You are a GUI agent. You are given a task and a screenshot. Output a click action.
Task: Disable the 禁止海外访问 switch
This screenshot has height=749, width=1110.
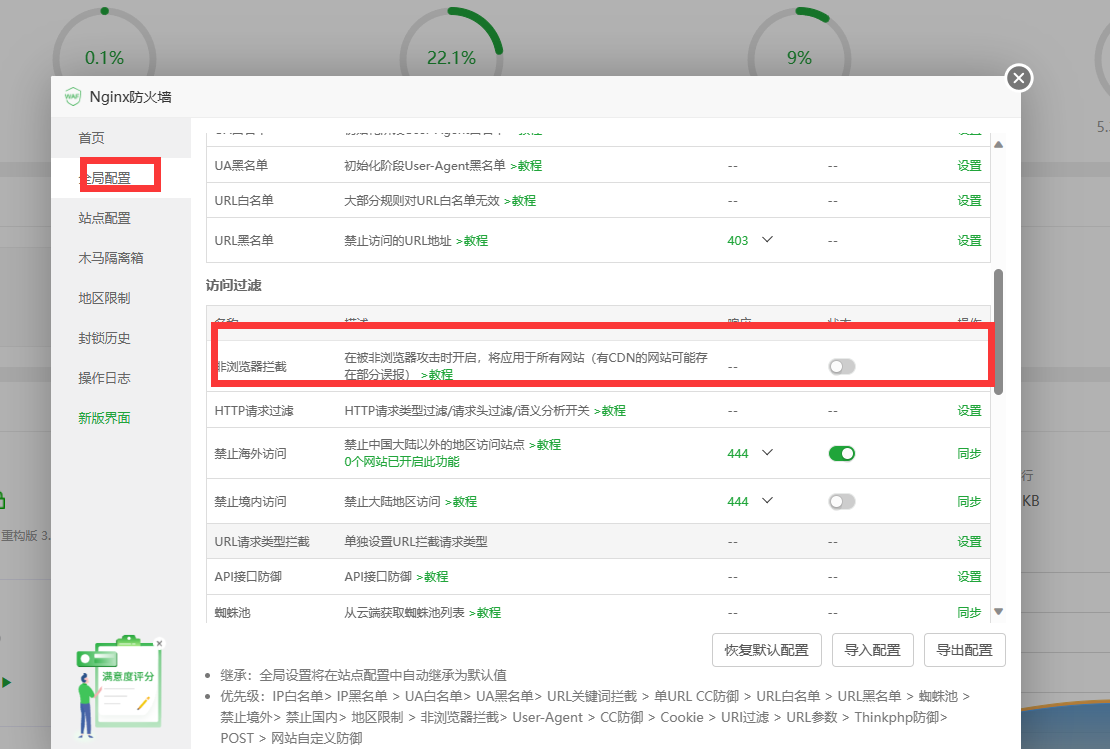[x=842, y=453]
